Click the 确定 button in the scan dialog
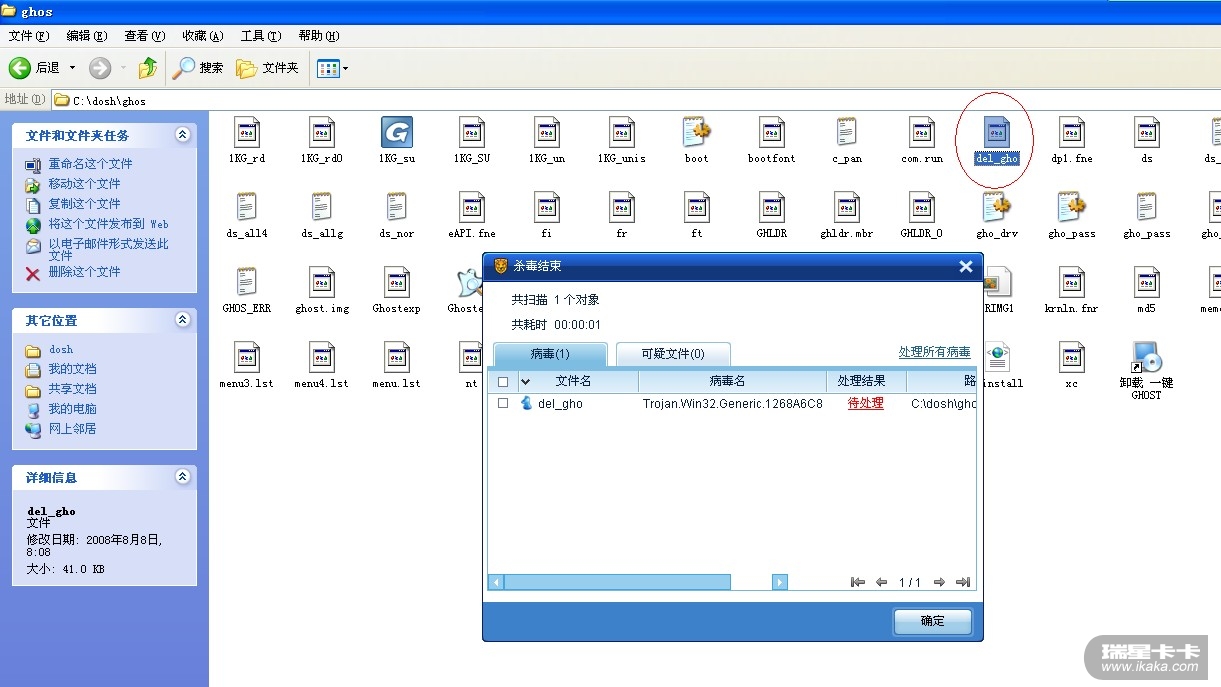This screenshot has height=687, width=1221. click(x=932, y=621)
